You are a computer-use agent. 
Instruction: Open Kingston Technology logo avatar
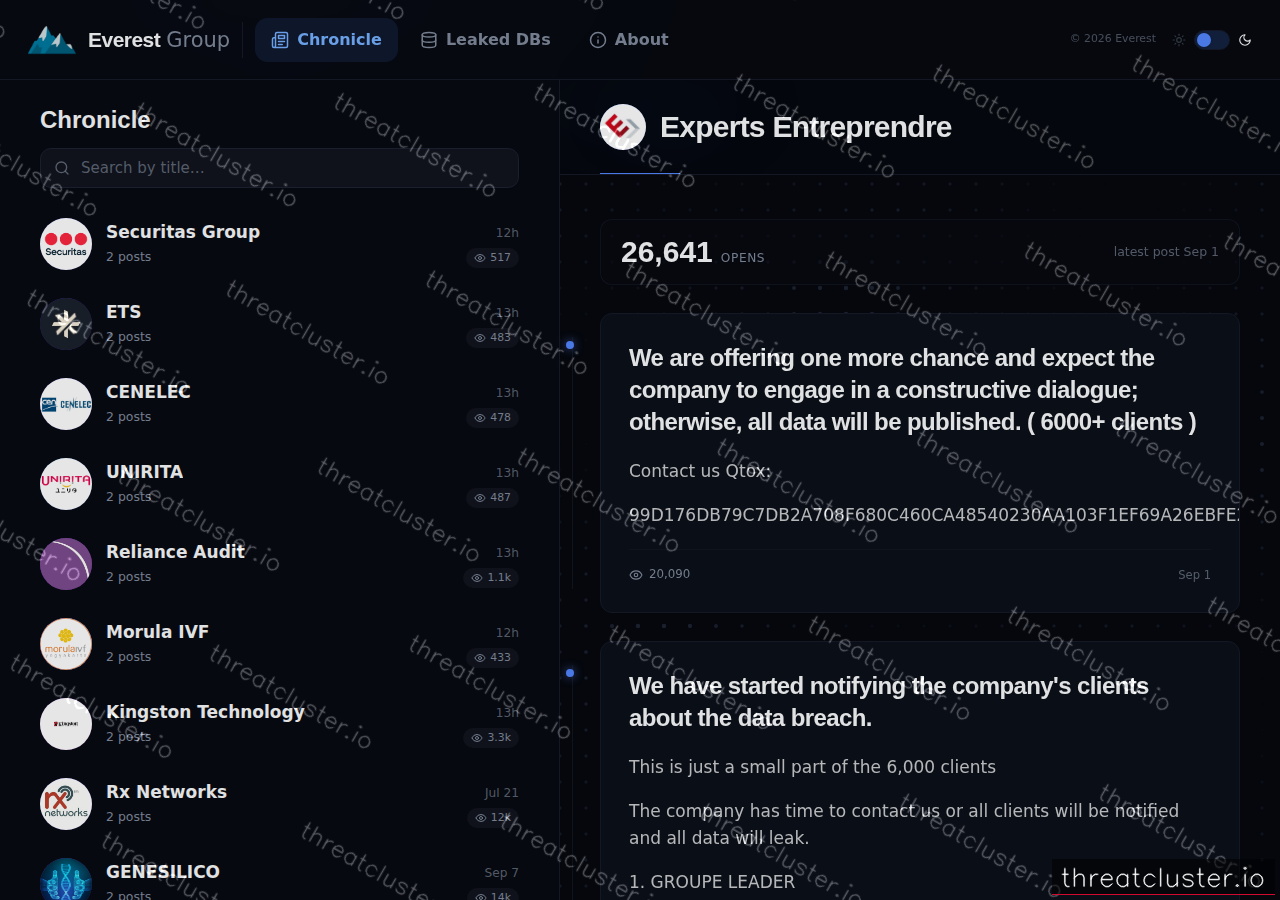[x=66, y=724]
